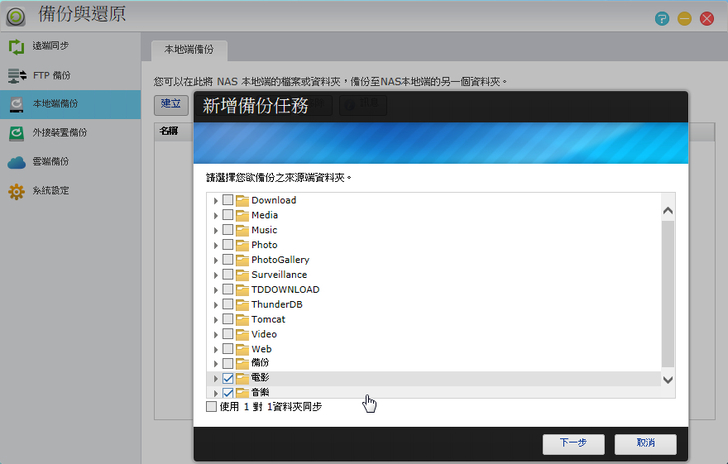Click the Music folder icon
728x464 pixels.
(242, 230)
